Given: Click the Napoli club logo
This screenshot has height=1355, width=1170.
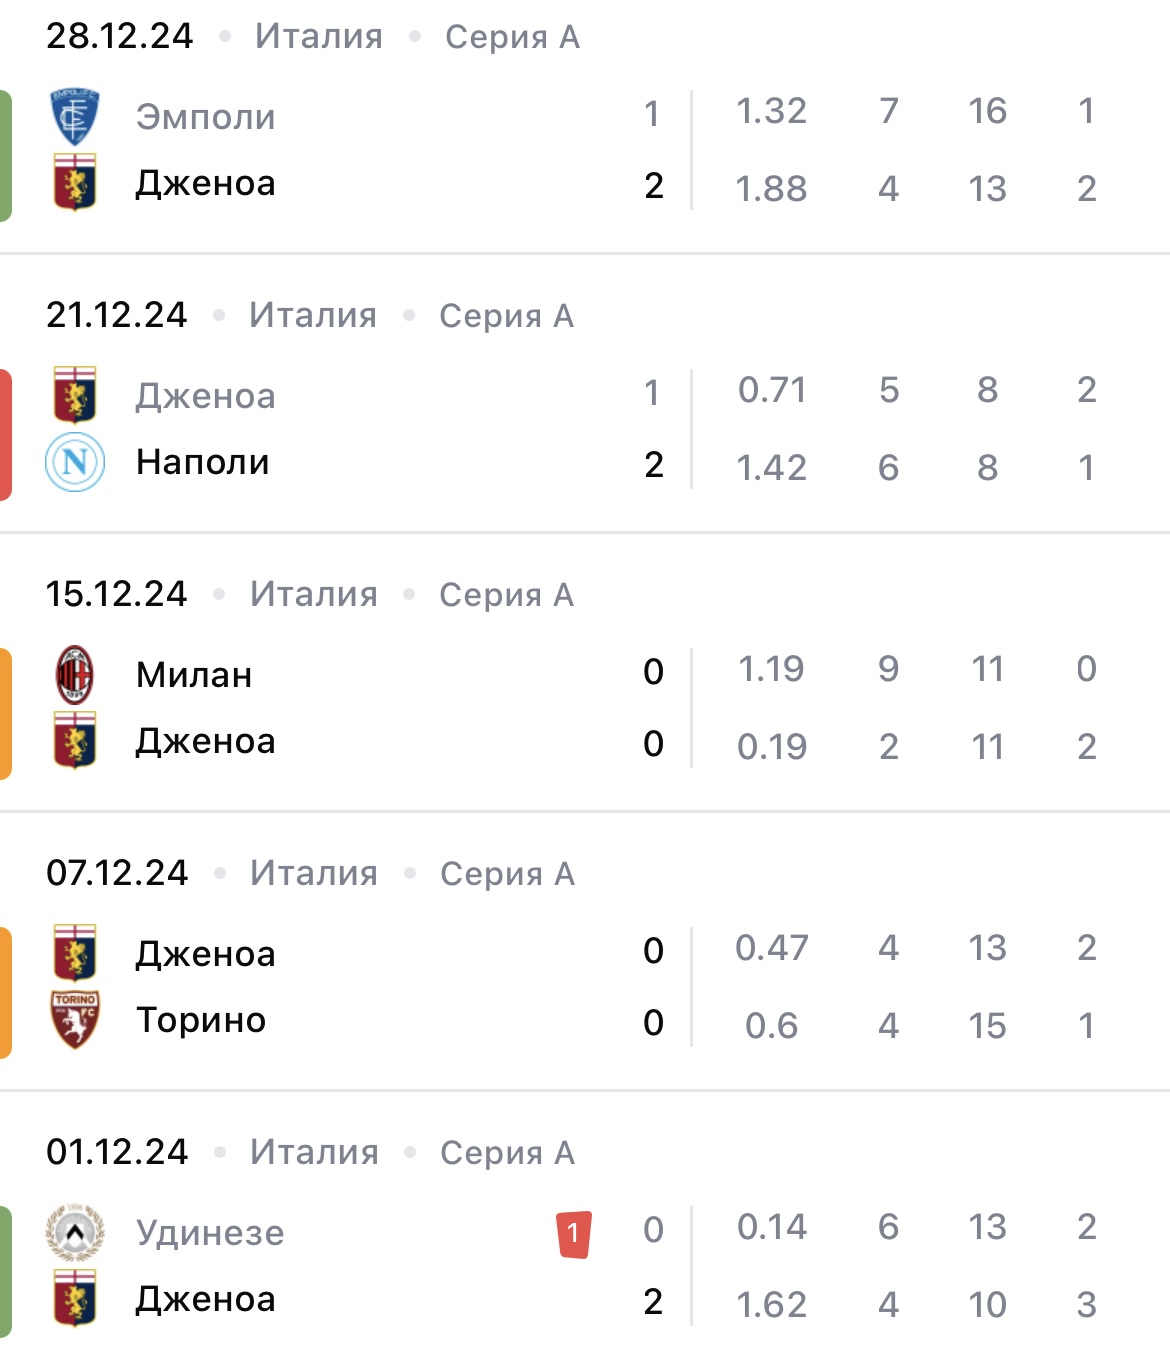Looking at the screenshot, I should pos(75,462).
